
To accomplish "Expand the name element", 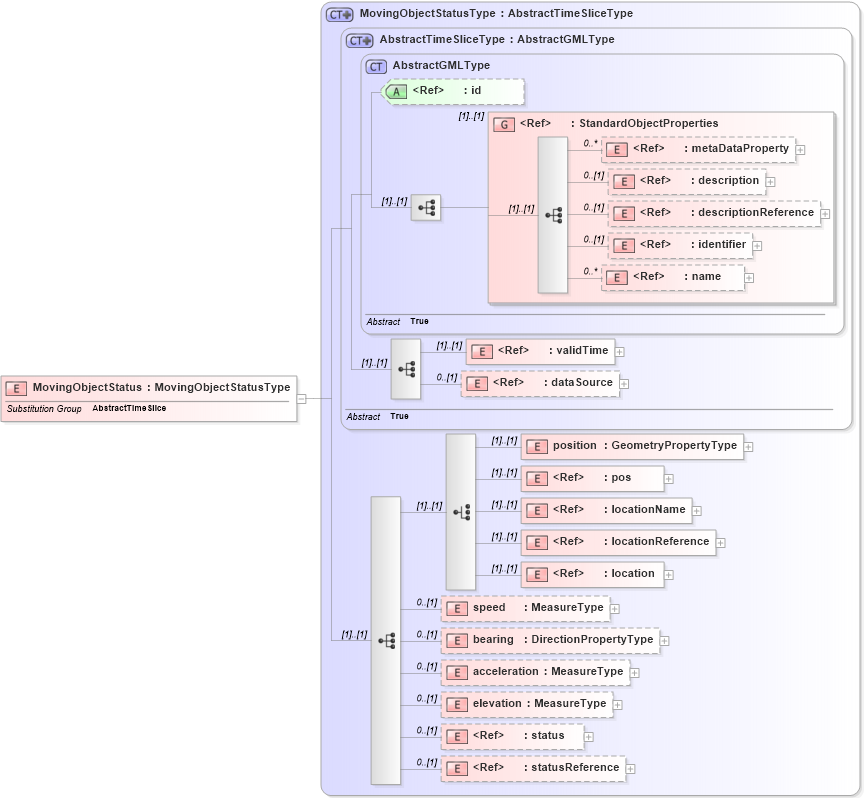I will click(x=749, y=278).
